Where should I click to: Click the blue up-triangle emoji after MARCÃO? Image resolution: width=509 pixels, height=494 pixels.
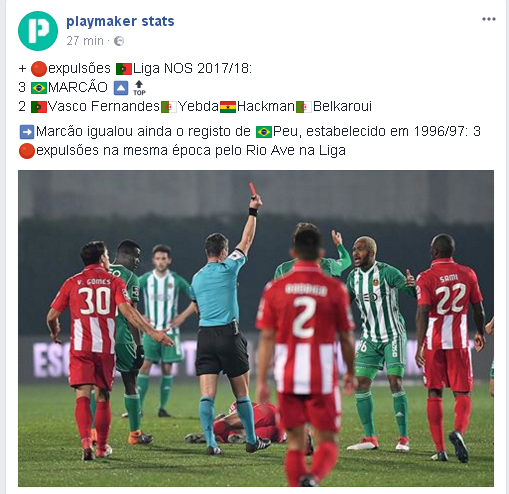click(121, 88)
